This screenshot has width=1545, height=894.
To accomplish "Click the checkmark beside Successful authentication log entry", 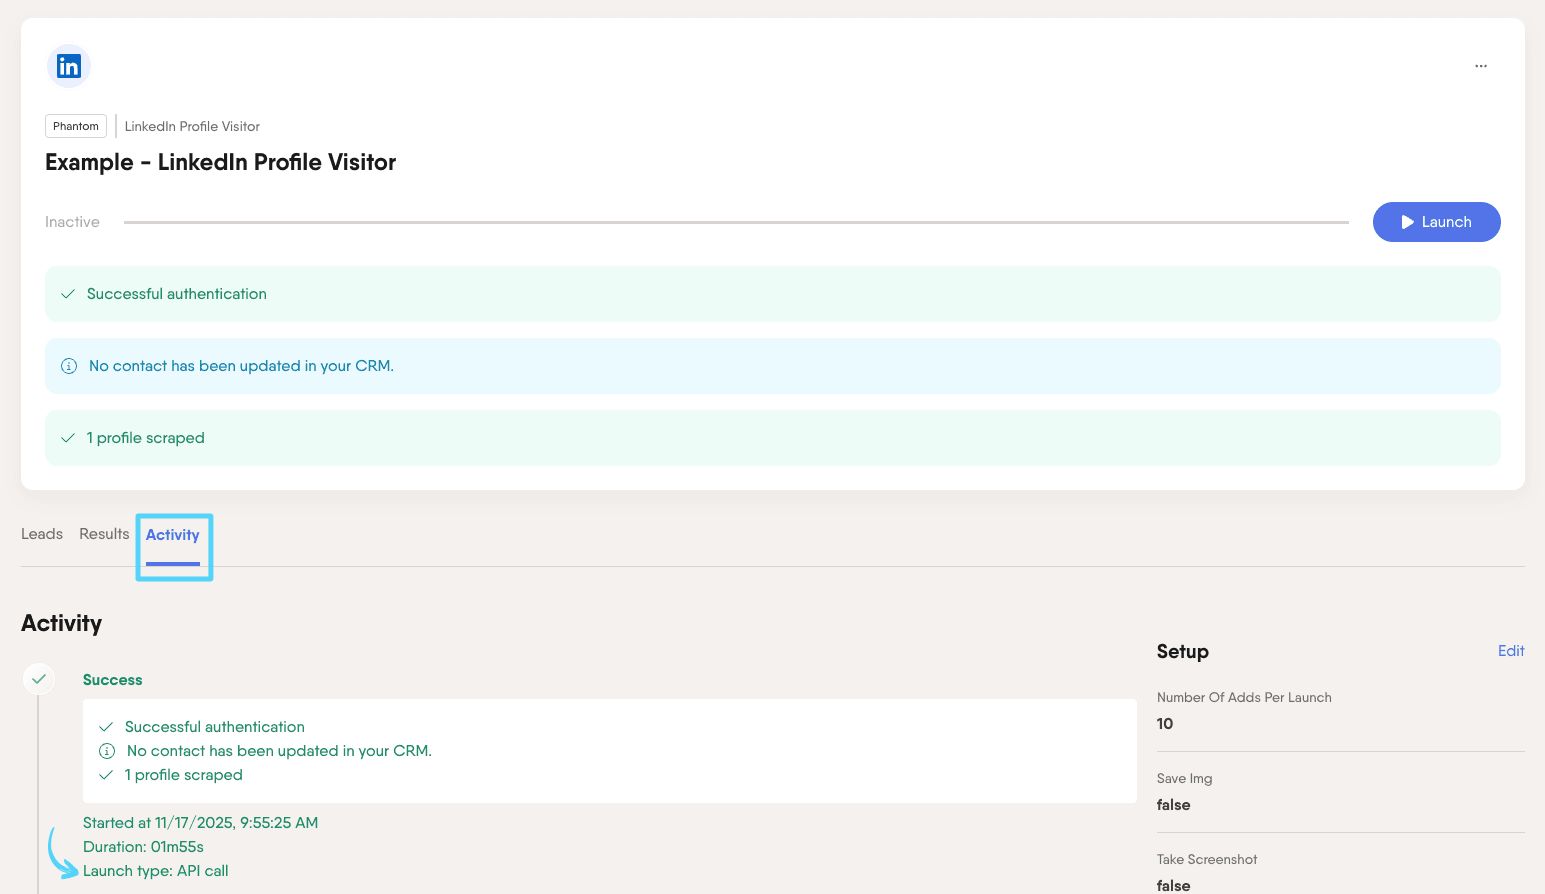I will (106, 726).
